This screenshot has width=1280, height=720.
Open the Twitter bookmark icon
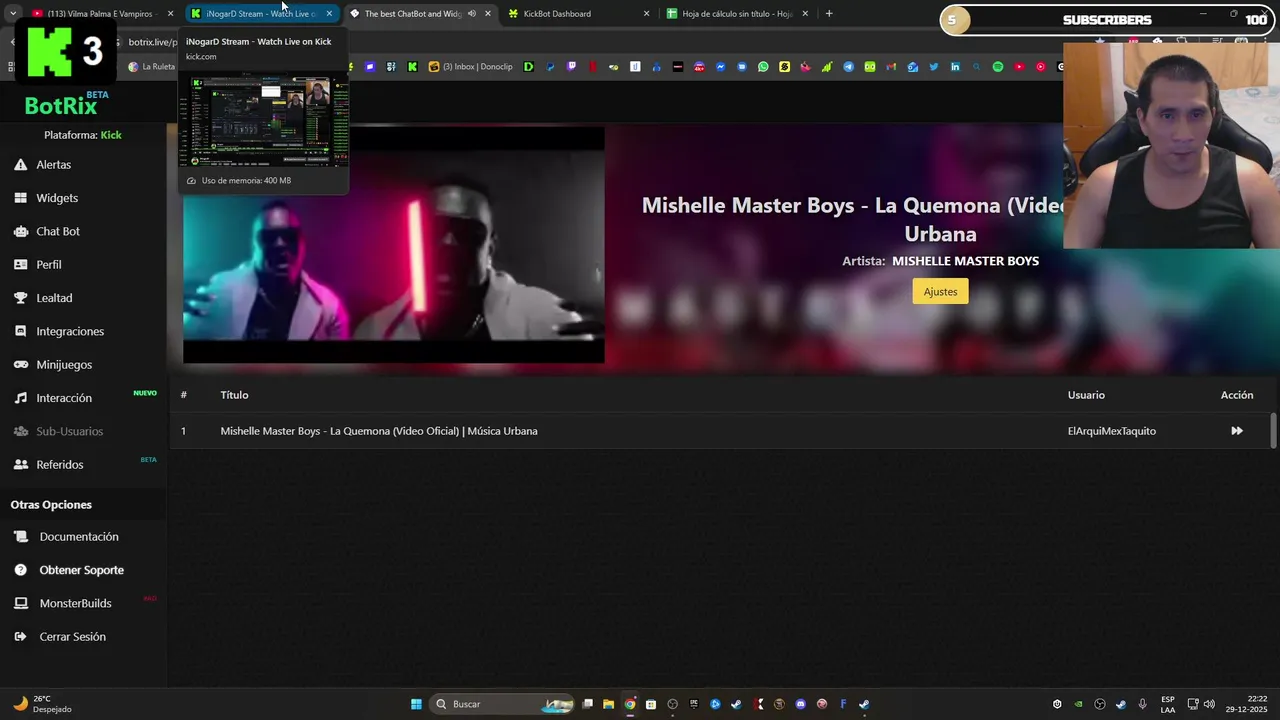click(x=934, y=67)
